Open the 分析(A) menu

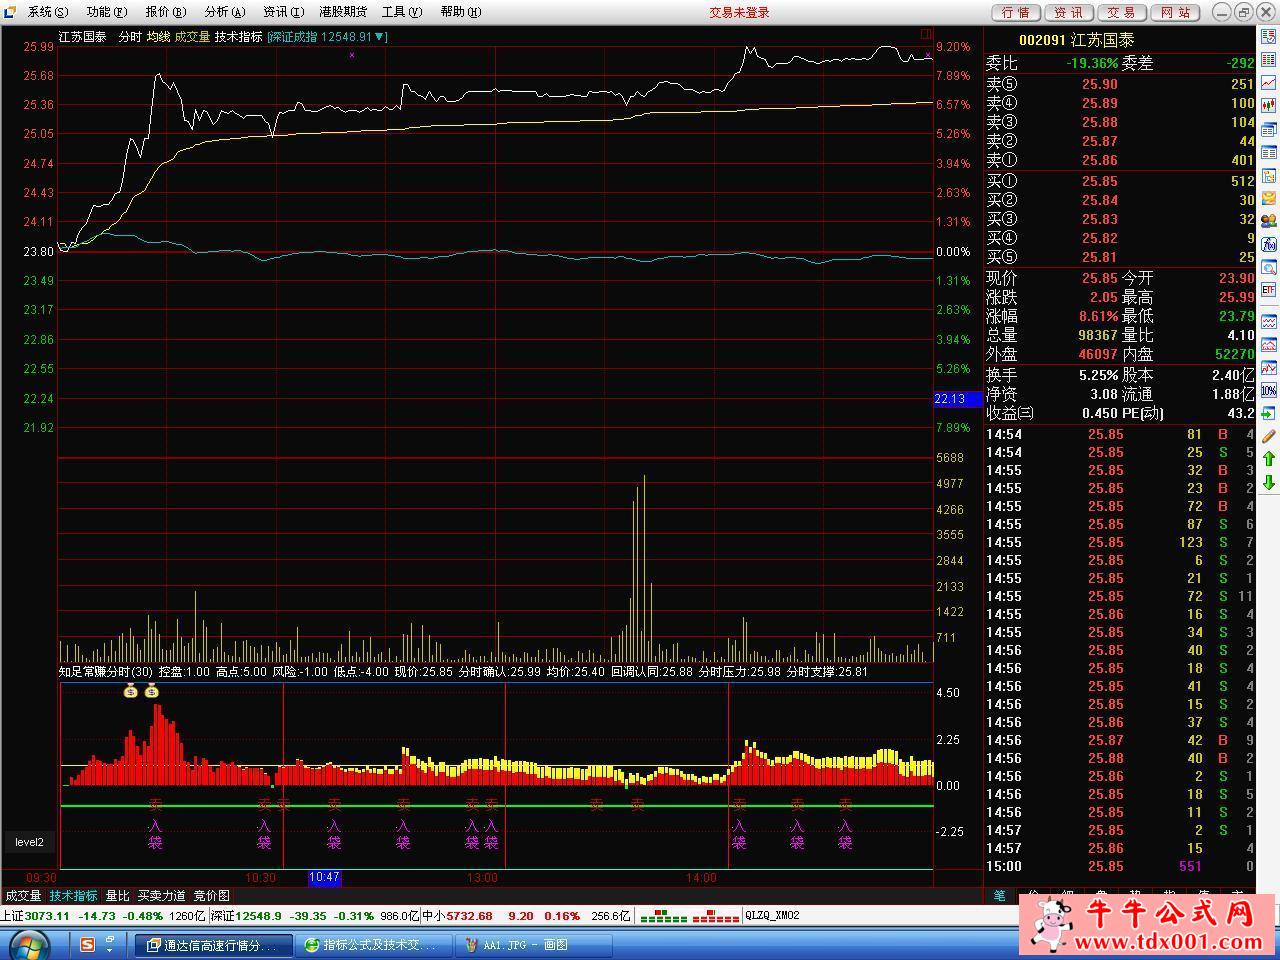(224, 12)
